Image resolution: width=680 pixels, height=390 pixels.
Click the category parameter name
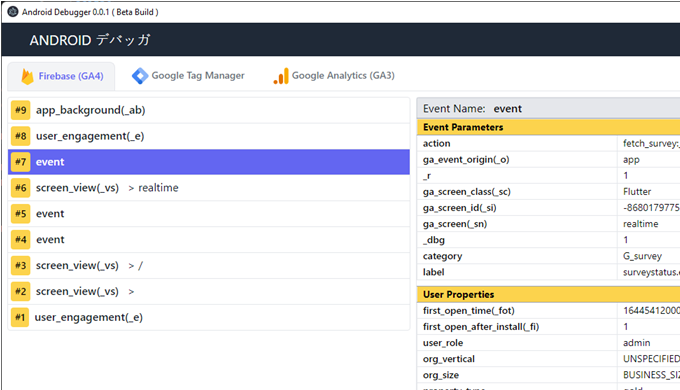pos(442,256)
